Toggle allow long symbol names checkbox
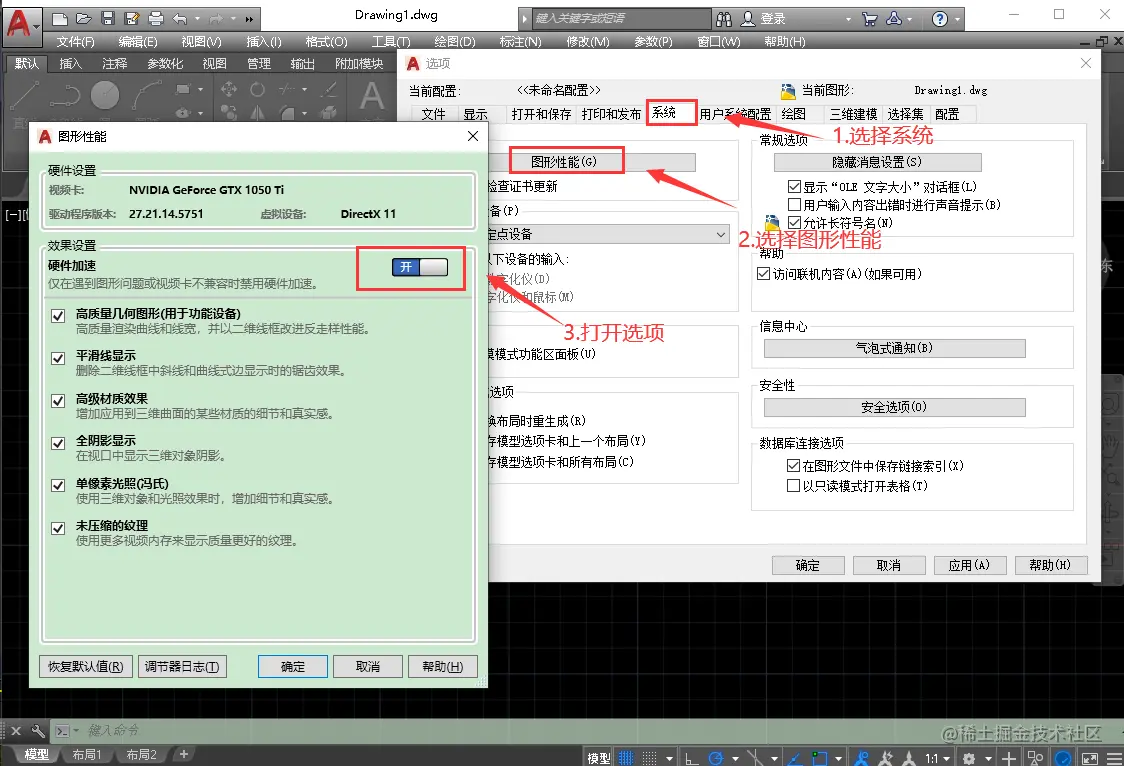 click(x=794, y=223)
